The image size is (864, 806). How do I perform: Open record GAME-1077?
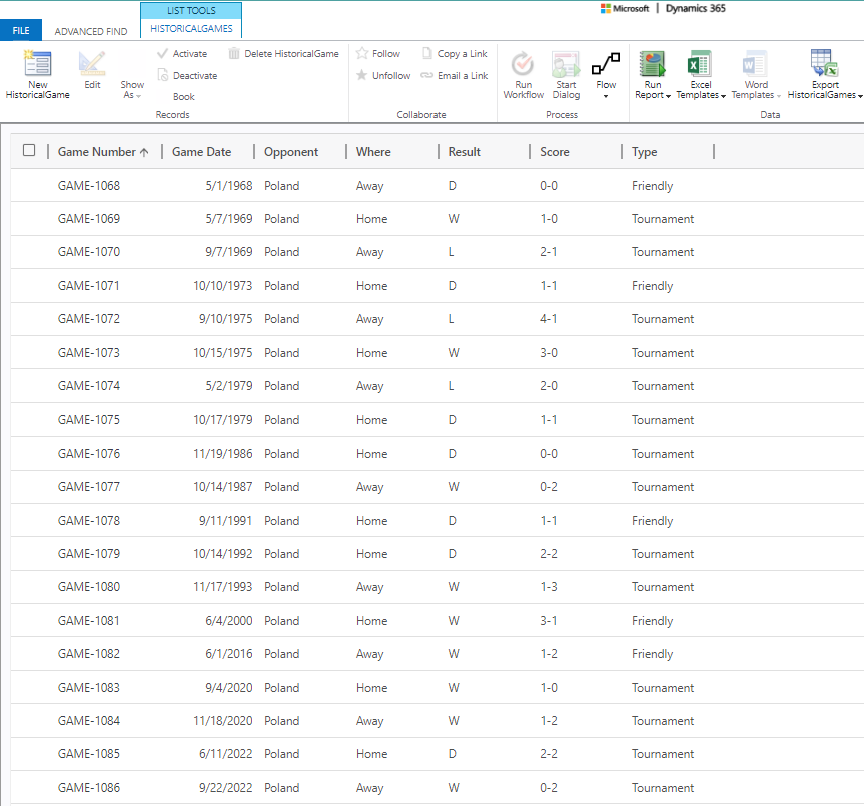(89, 486)
